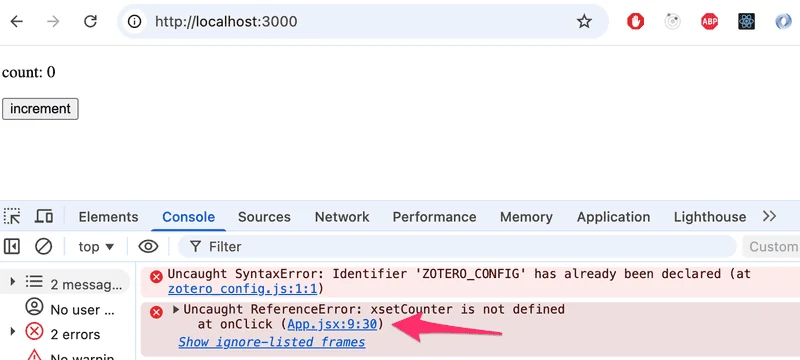Open the Lighthouse tab
Viewport: 800px width, 360px height.
pos(710,217)
